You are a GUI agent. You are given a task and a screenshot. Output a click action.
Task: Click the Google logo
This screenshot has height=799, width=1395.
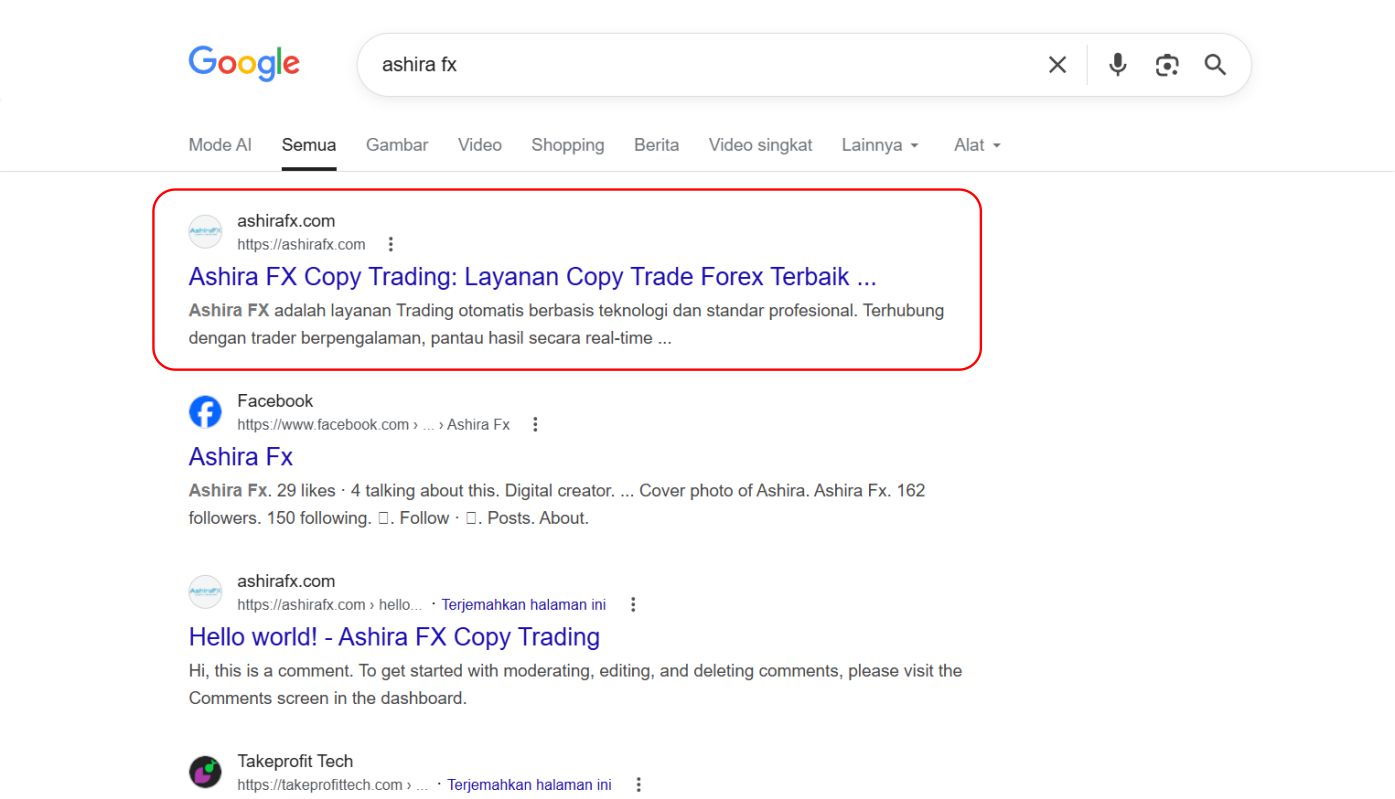tap(243, 63)
